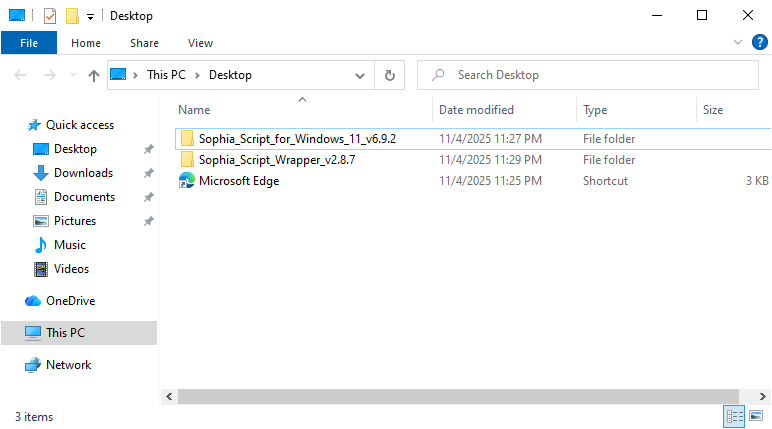The height and width of the screenshot is (429, 772).
Task: Open the File menu tab
Action: 29,43
